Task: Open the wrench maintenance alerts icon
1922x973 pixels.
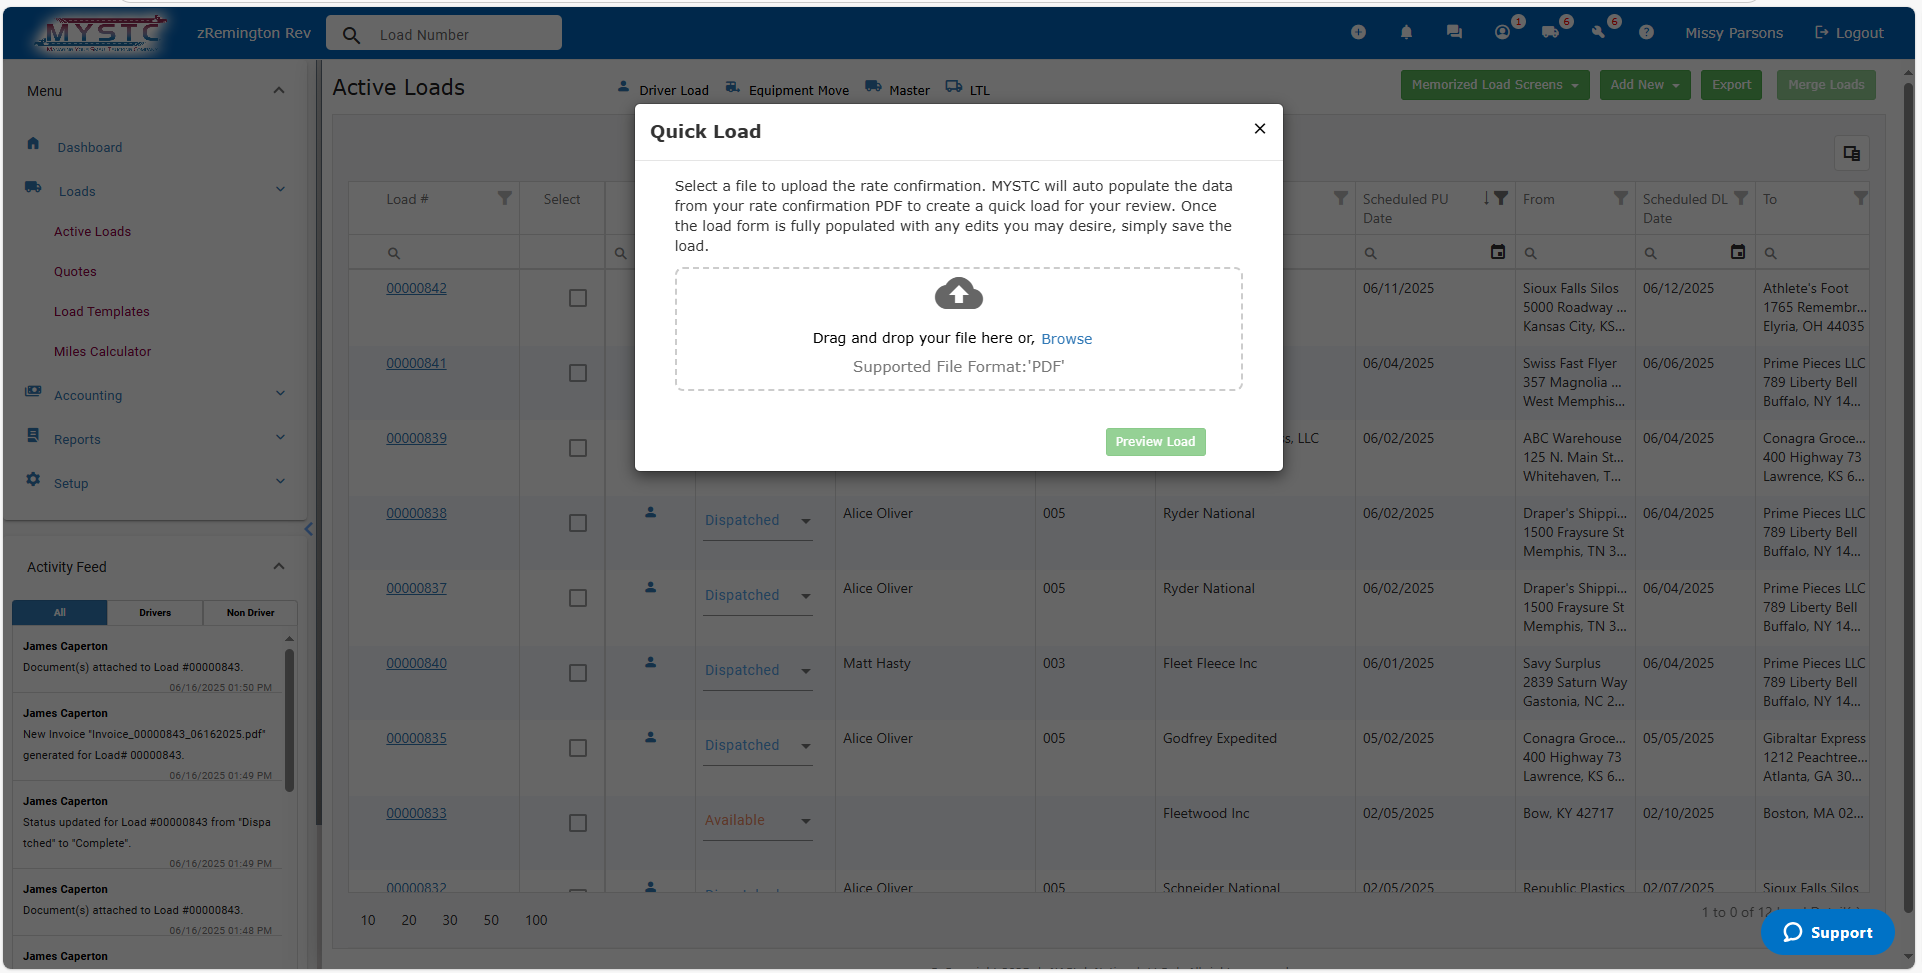Action: [1598, 33]
